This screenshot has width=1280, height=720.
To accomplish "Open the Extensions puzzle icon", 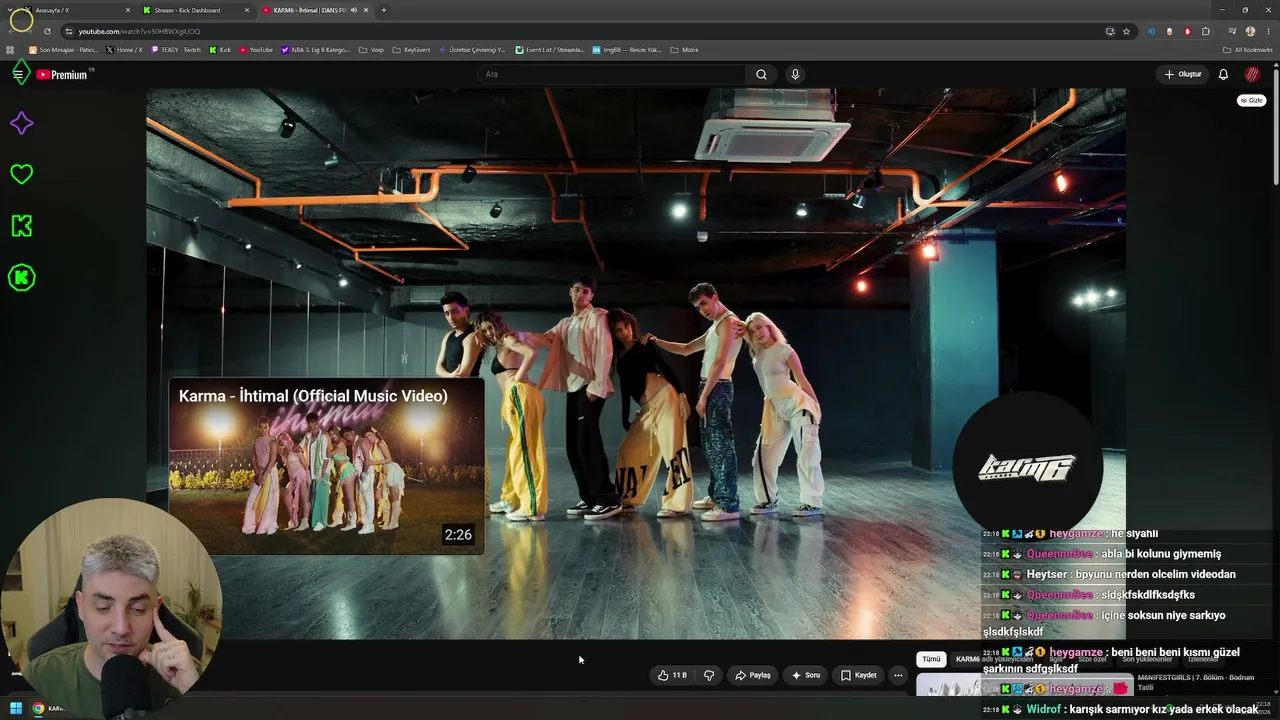I will [x=1206, y=31].
